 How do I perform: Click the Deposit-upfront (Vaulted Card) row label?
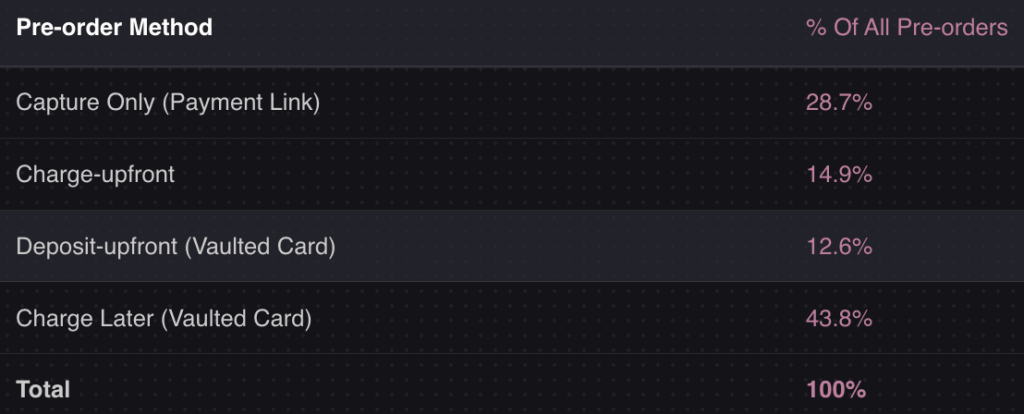pos(175,246)
